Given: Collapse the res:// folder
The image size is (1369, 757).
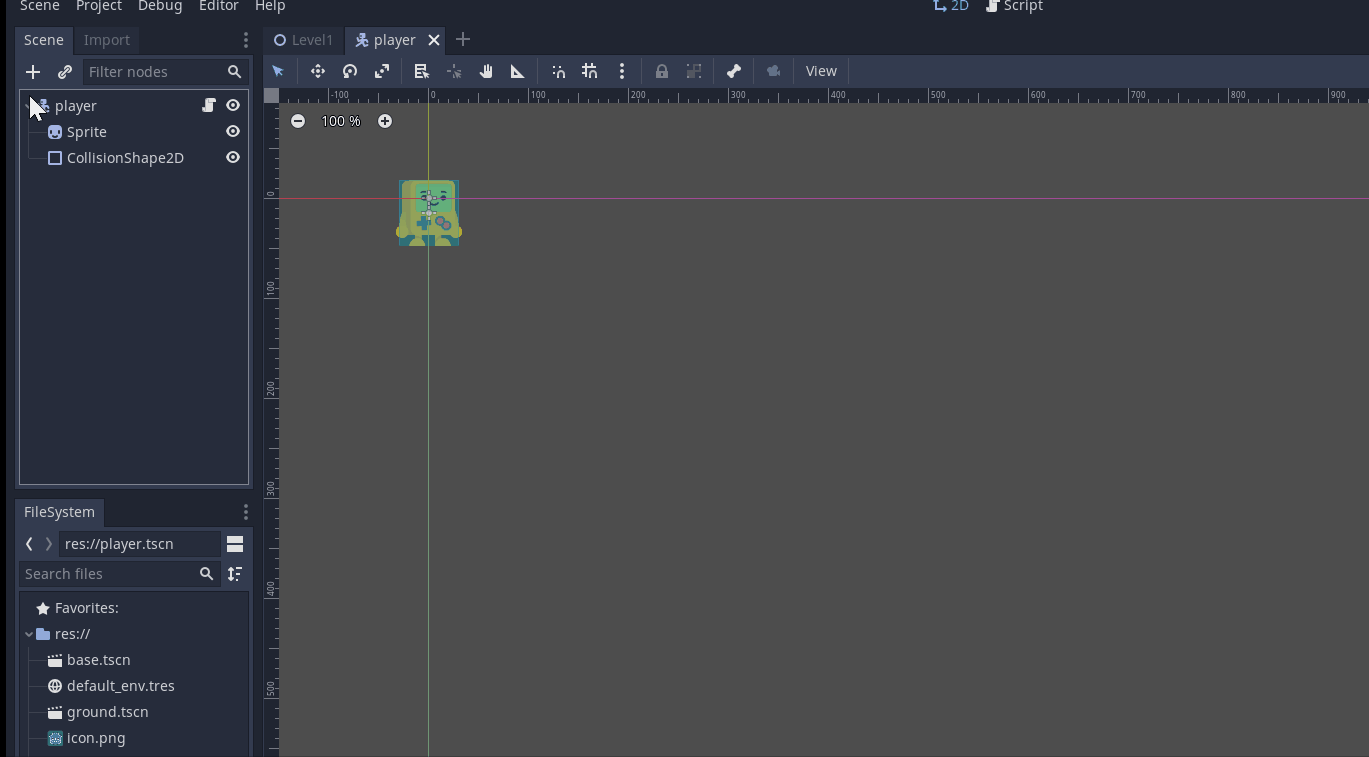Looking at the screenshot, I should 28,634.
